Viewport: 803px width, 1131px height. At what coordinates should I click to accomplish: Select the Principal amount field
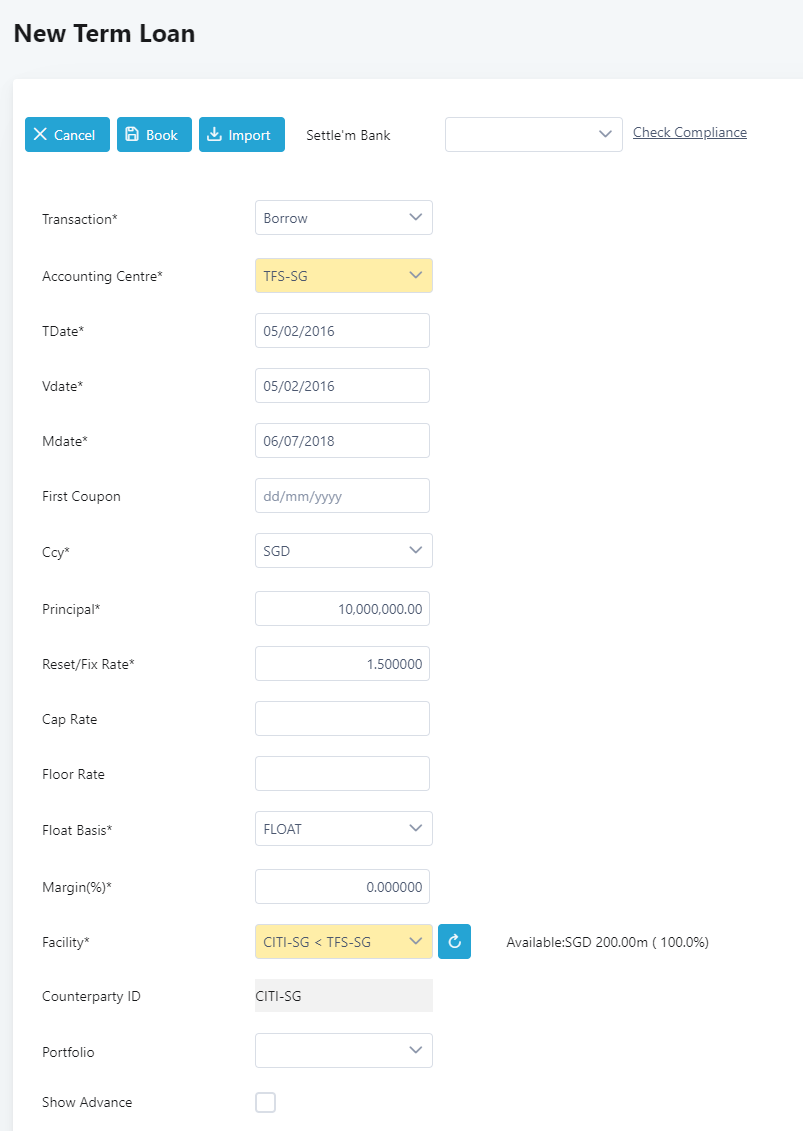click(342, 609)
